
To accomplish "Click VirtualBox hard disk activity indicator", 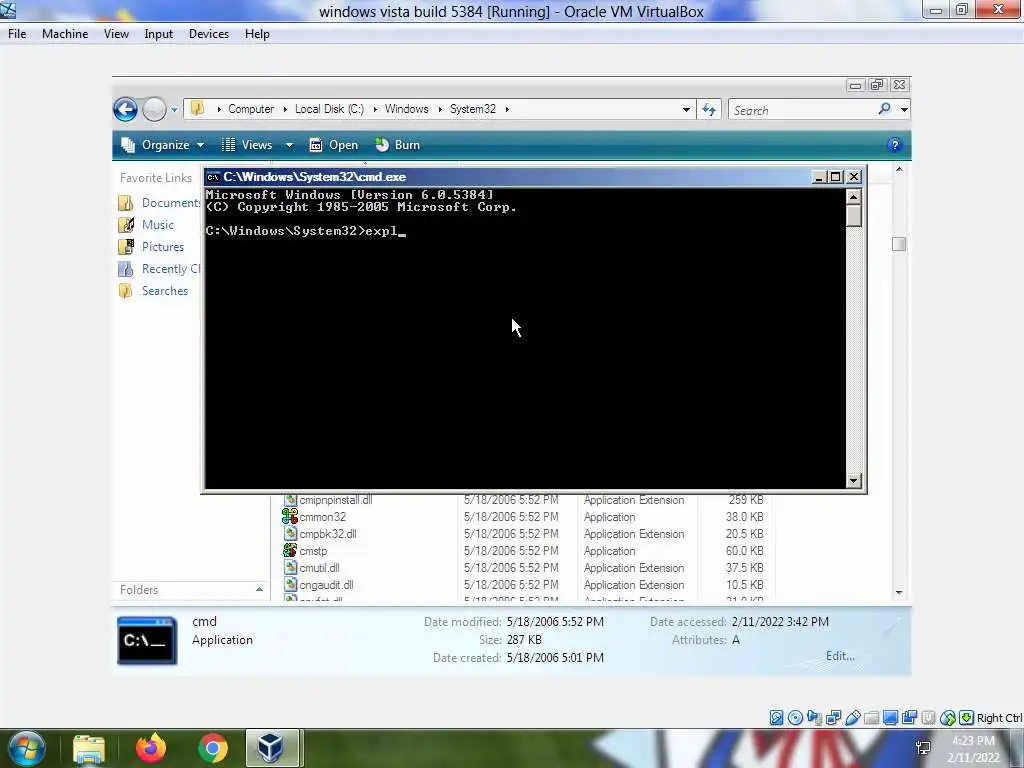I will tap(776, 718).
